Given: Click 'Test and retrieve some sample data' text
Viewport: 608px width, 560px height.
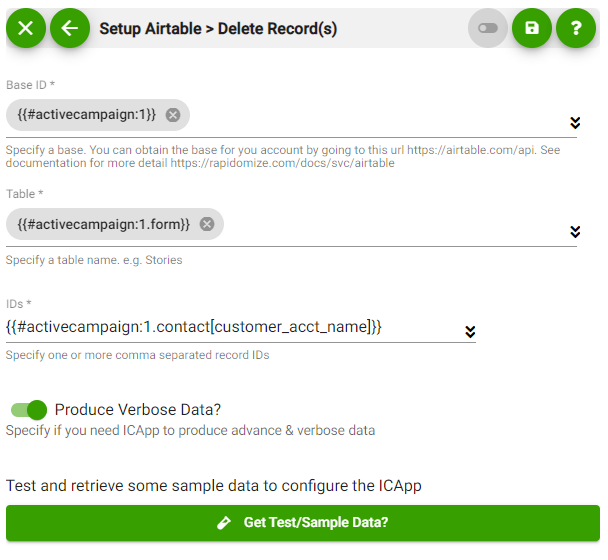Looking at the screenshot, I should point(214,486).
